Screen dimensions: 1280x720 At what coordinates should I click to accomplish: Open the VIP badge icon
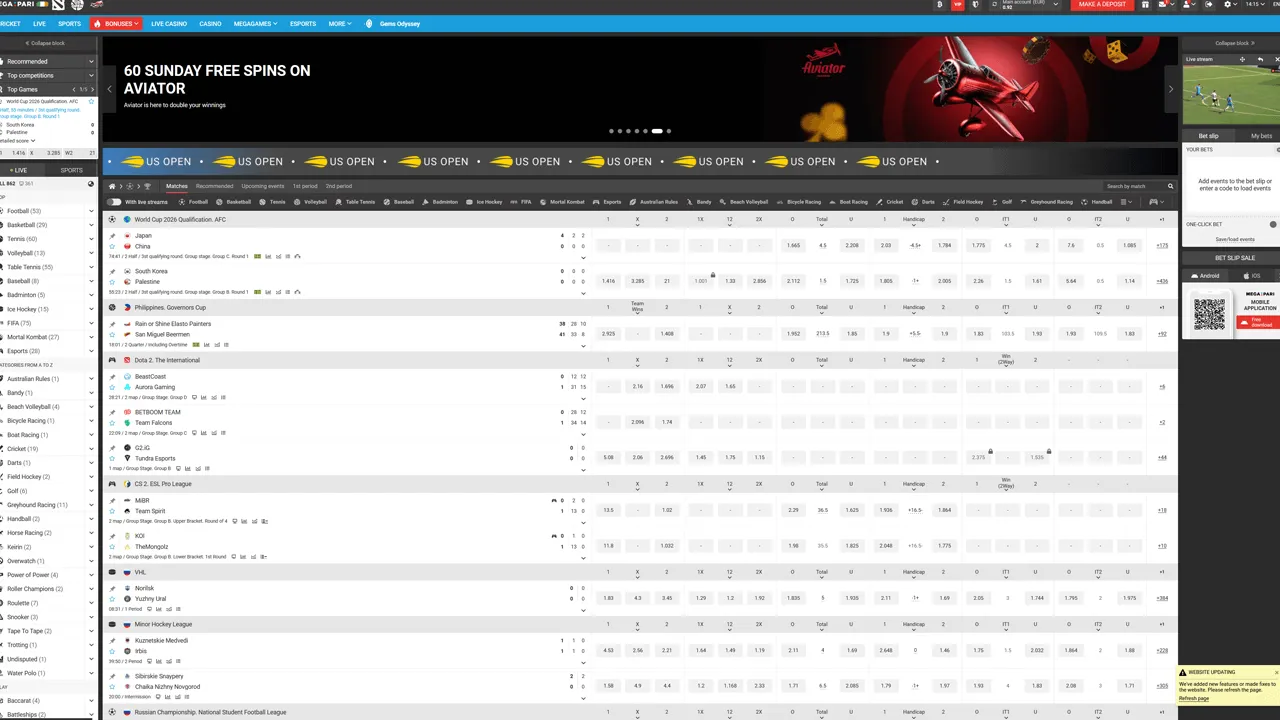pyautogui.click(x=958, y=5)
